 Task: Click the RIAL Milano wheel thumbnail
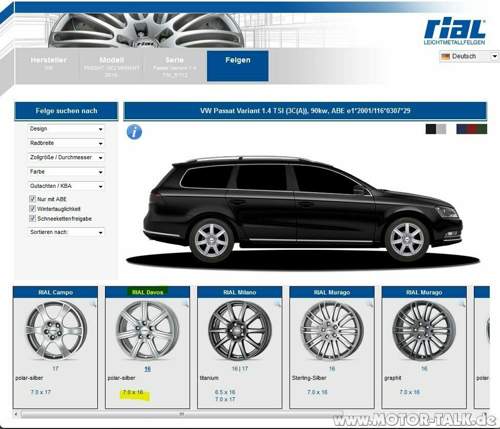tap(240, 330)
